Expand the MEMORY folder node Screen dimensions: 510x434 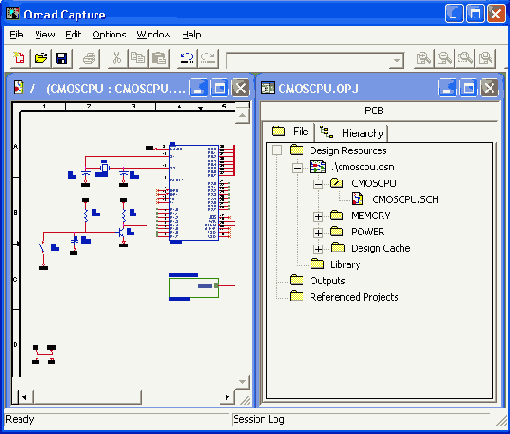point(318,216)
